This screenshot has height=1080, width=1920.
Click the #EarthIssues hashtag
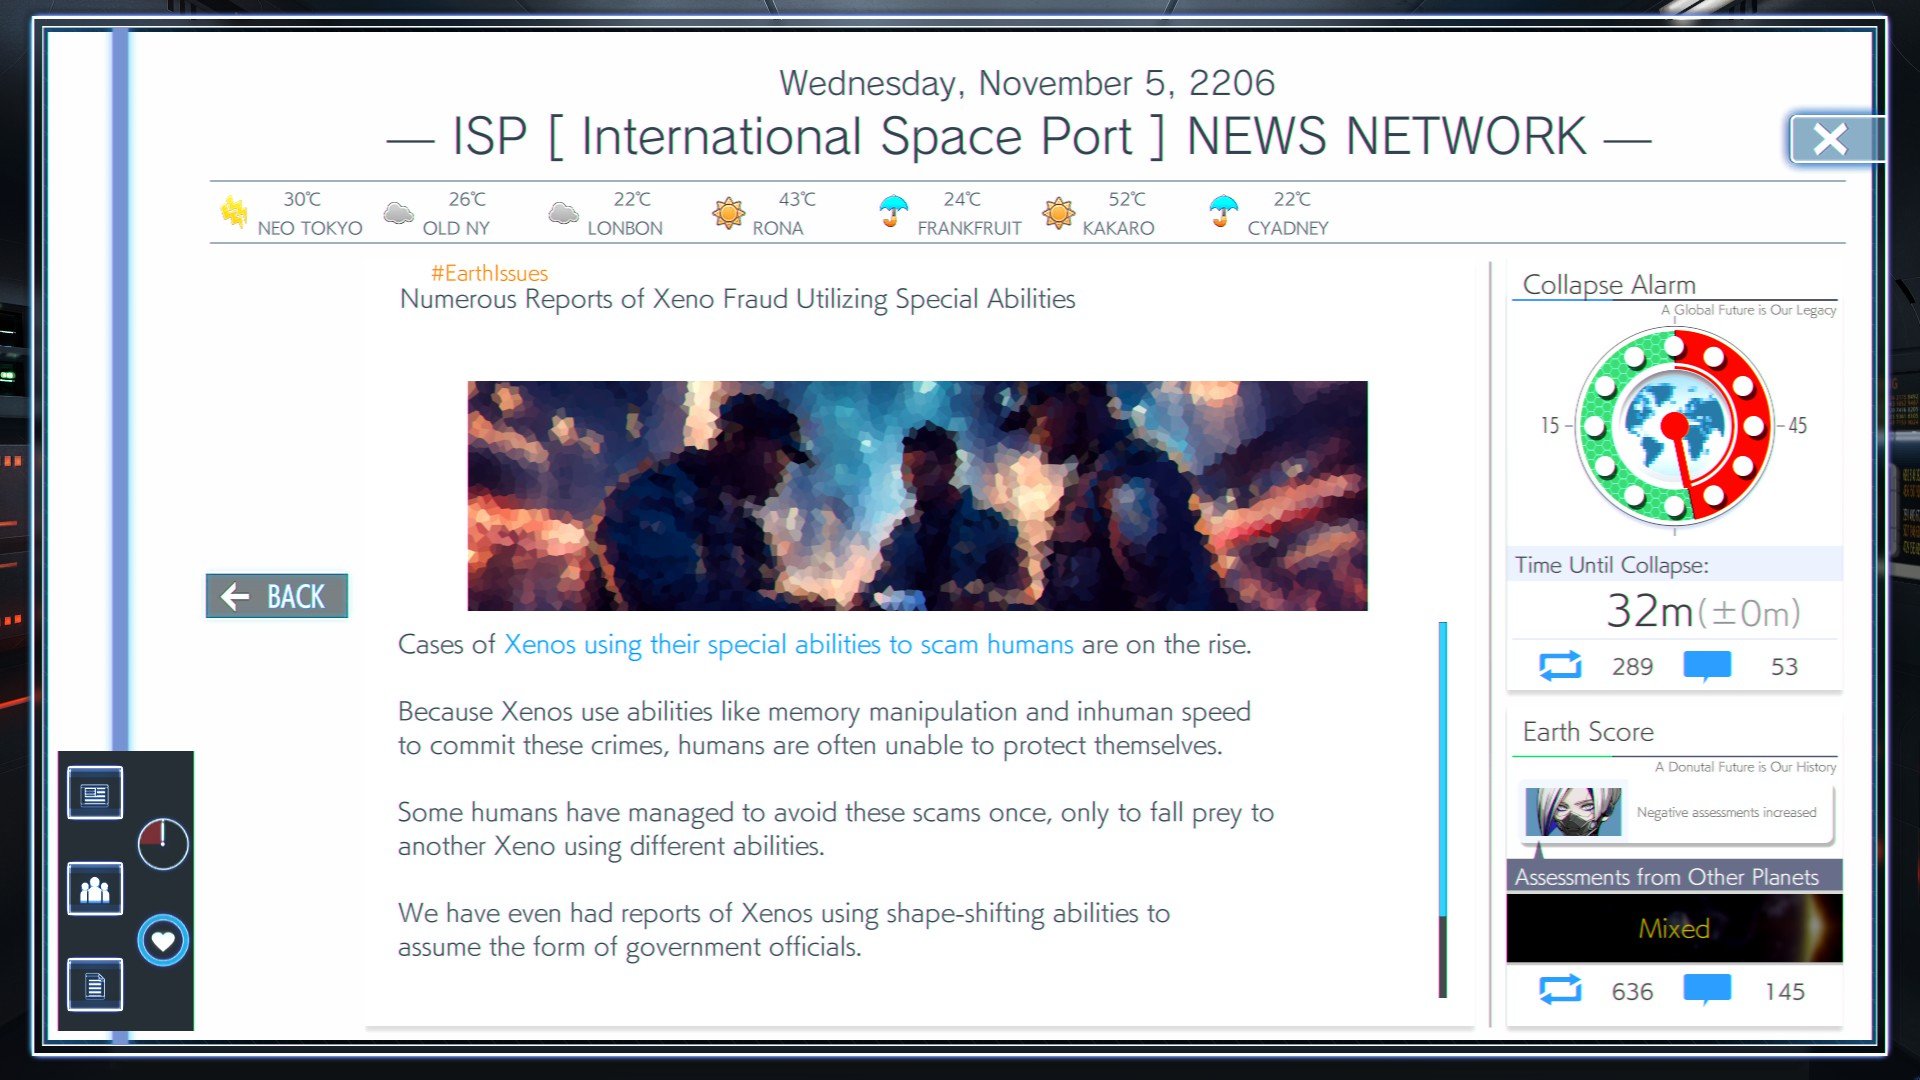coord(489,273)
